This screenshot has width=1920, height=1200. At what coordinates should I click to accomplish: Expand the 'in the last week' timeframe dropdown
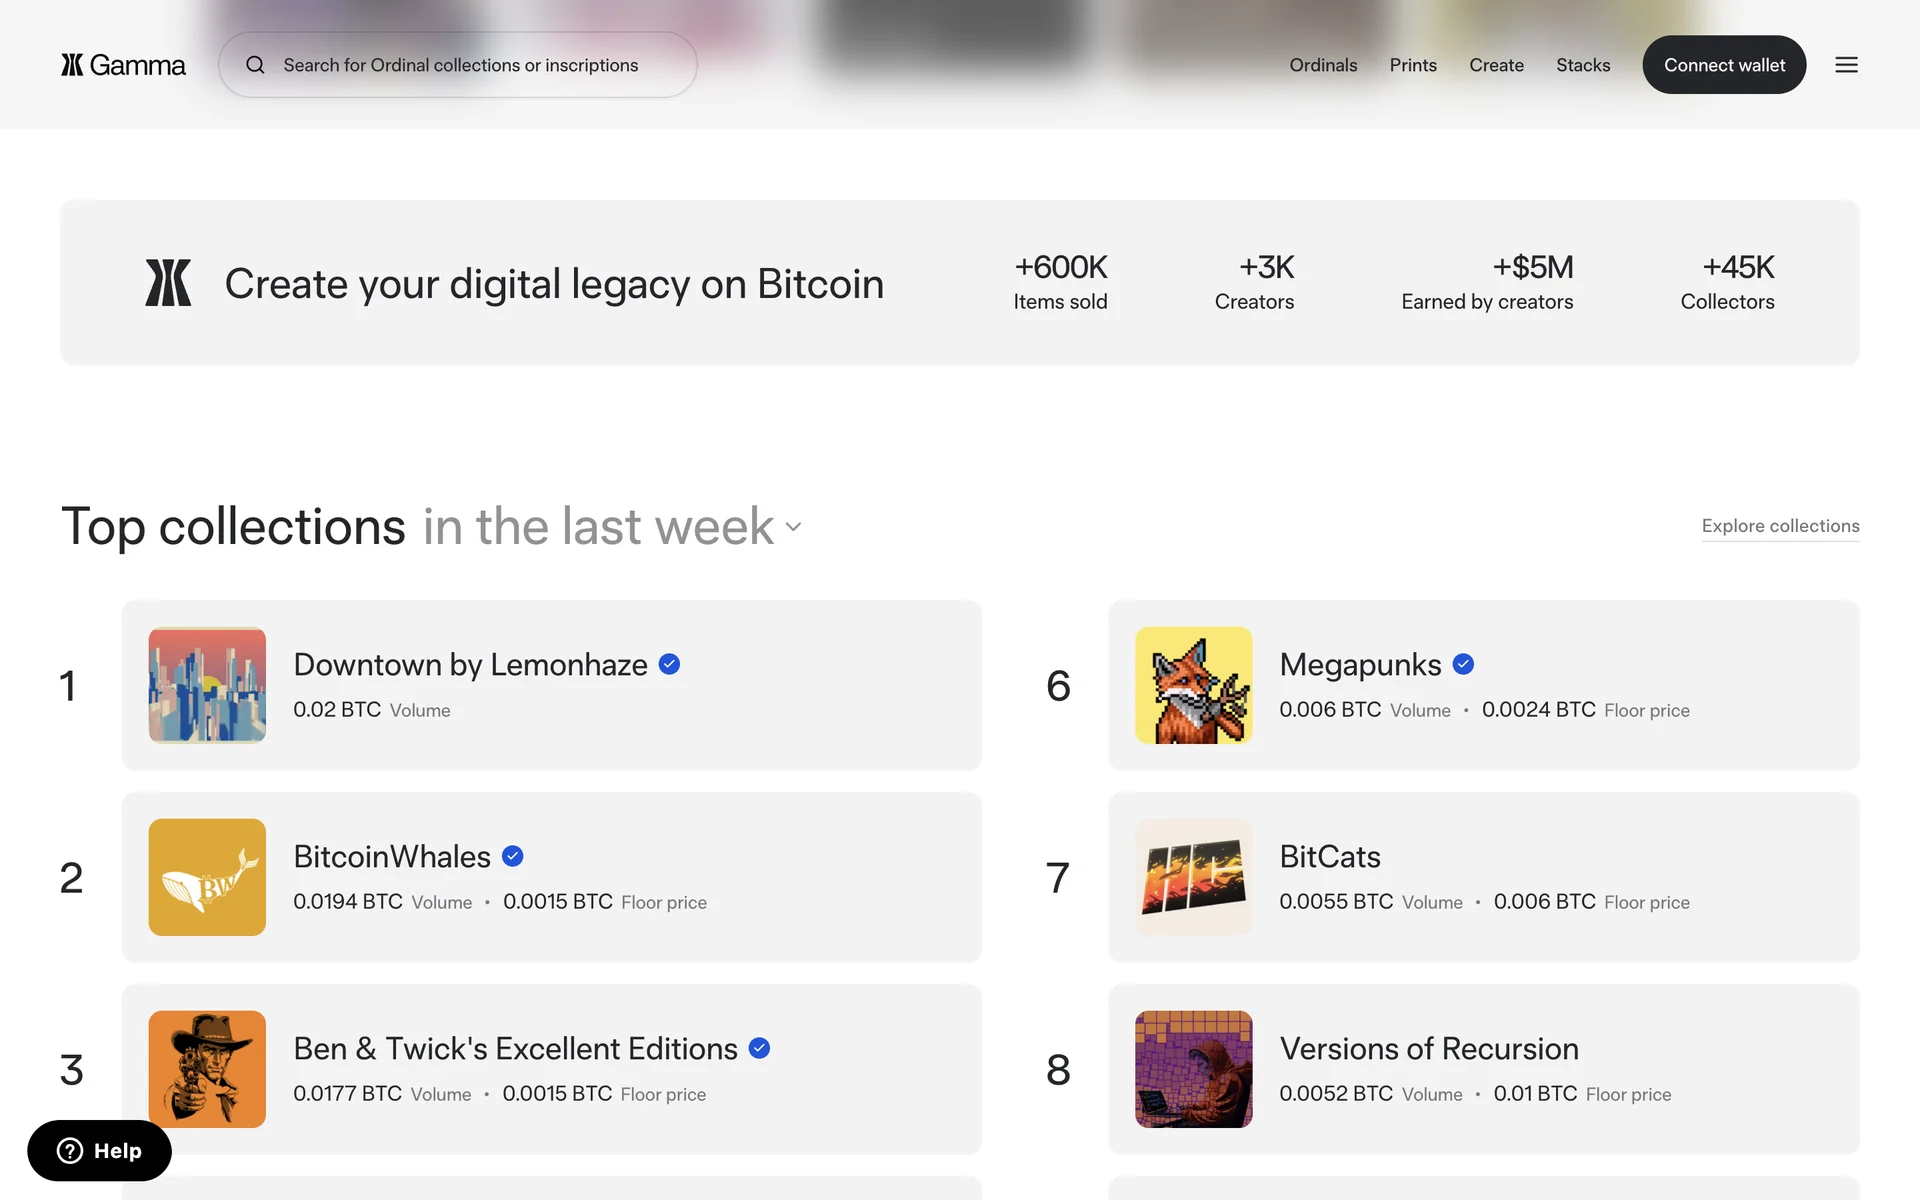pyautogui.click(x=793, y=527)
